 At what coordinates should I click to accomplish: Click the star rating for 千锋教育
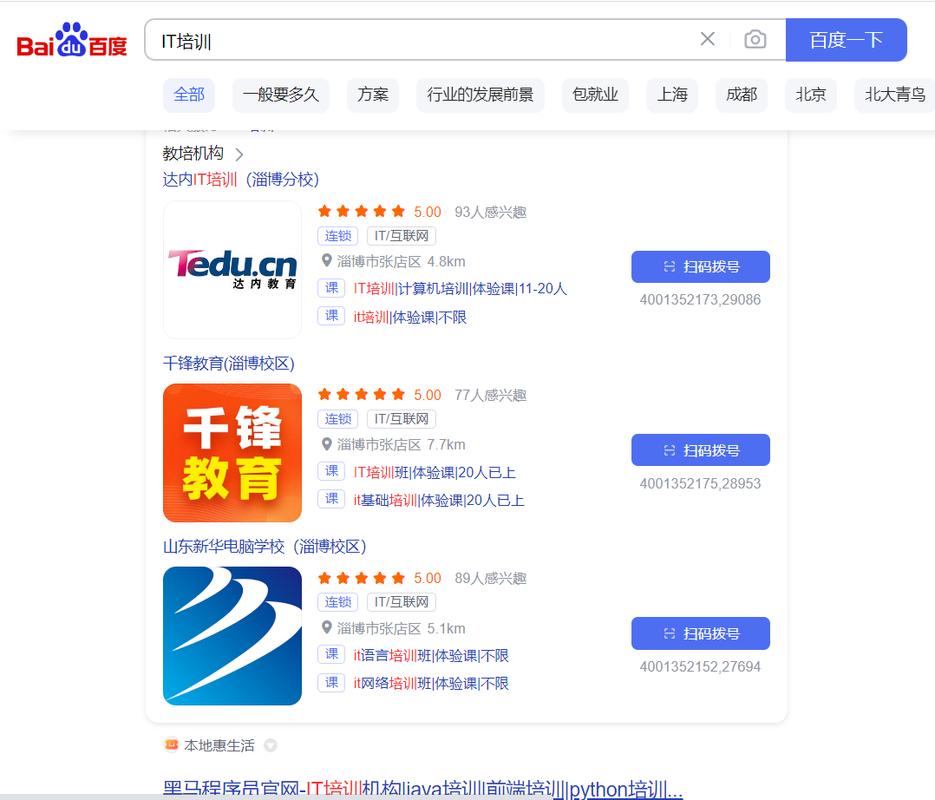click(361, 395)
